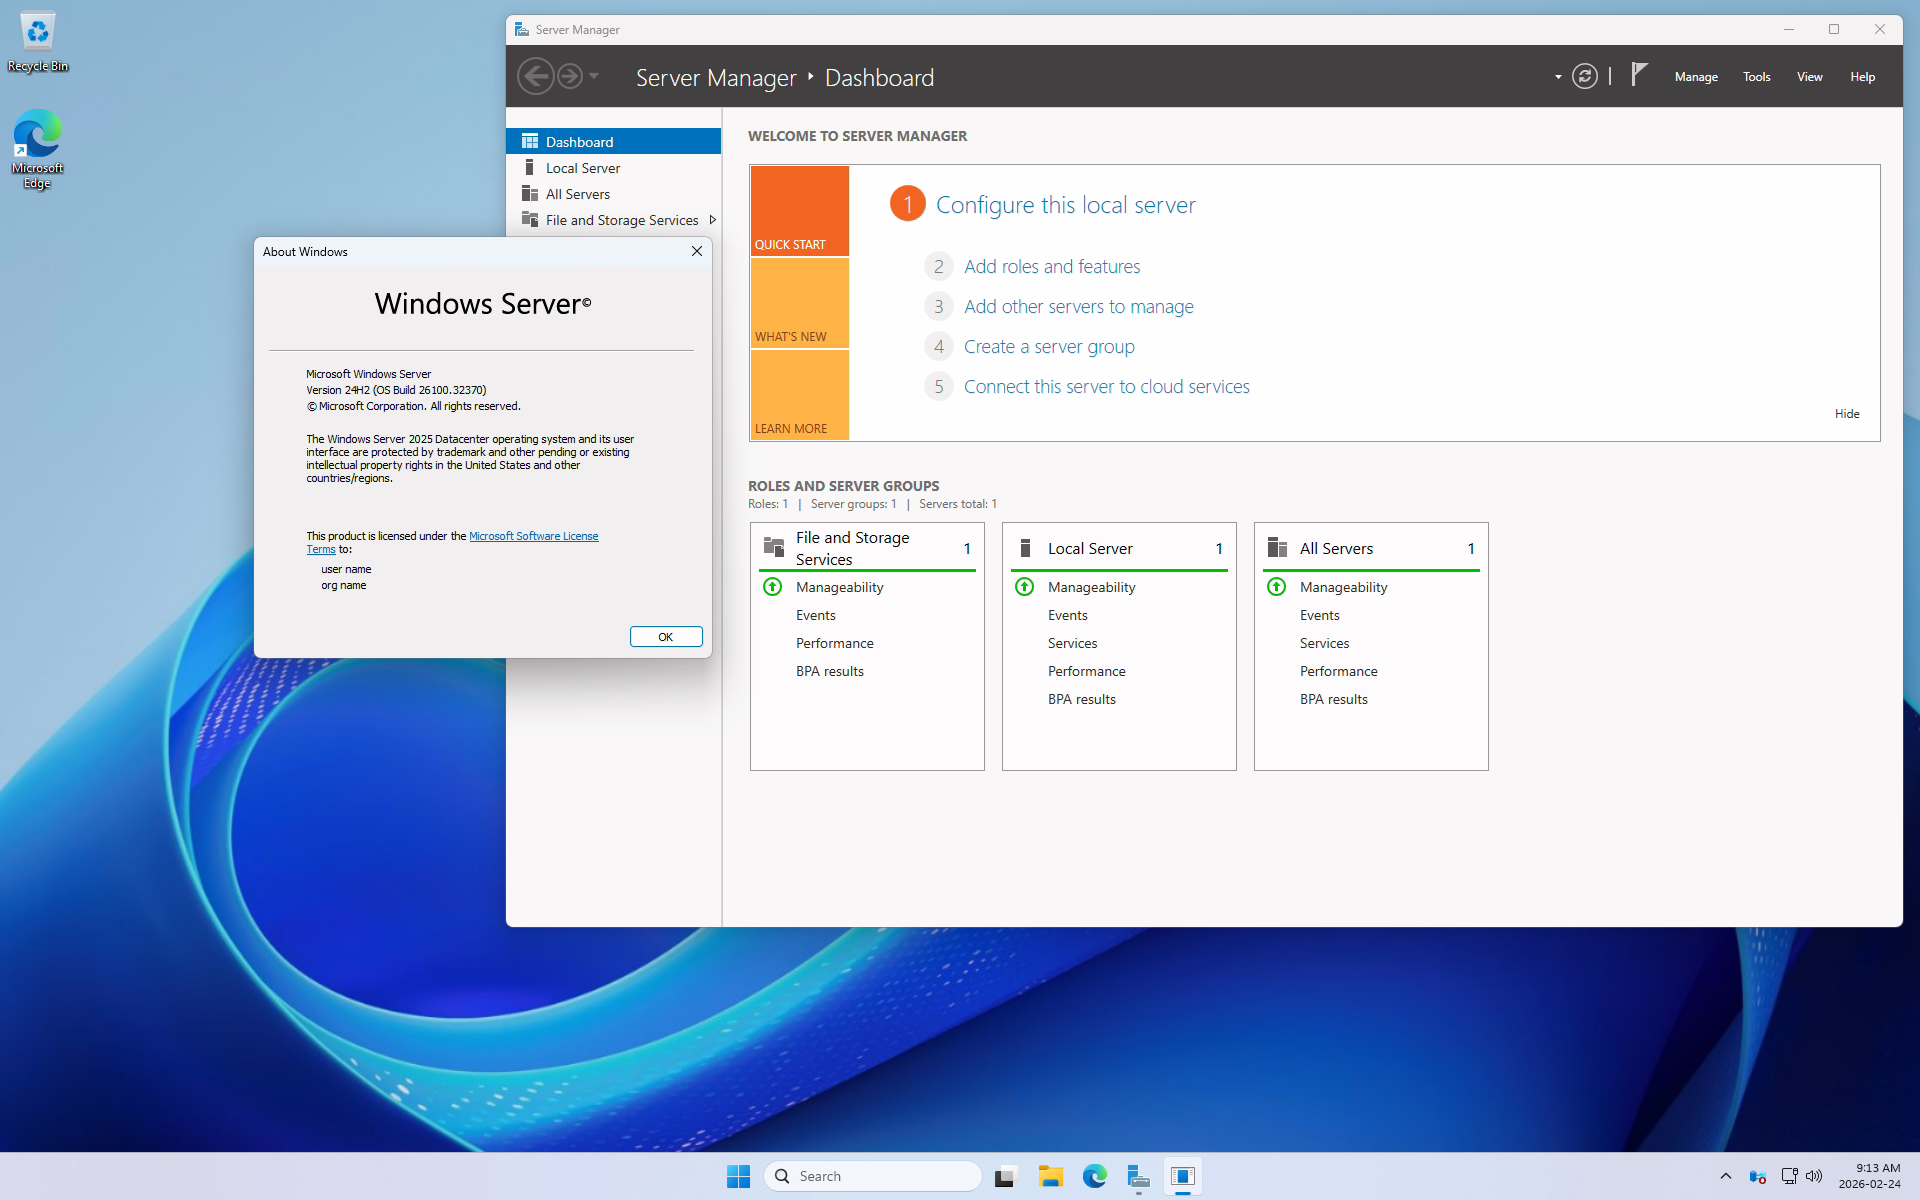
Task: Open the Tools menu
Action: point(1756,77)
